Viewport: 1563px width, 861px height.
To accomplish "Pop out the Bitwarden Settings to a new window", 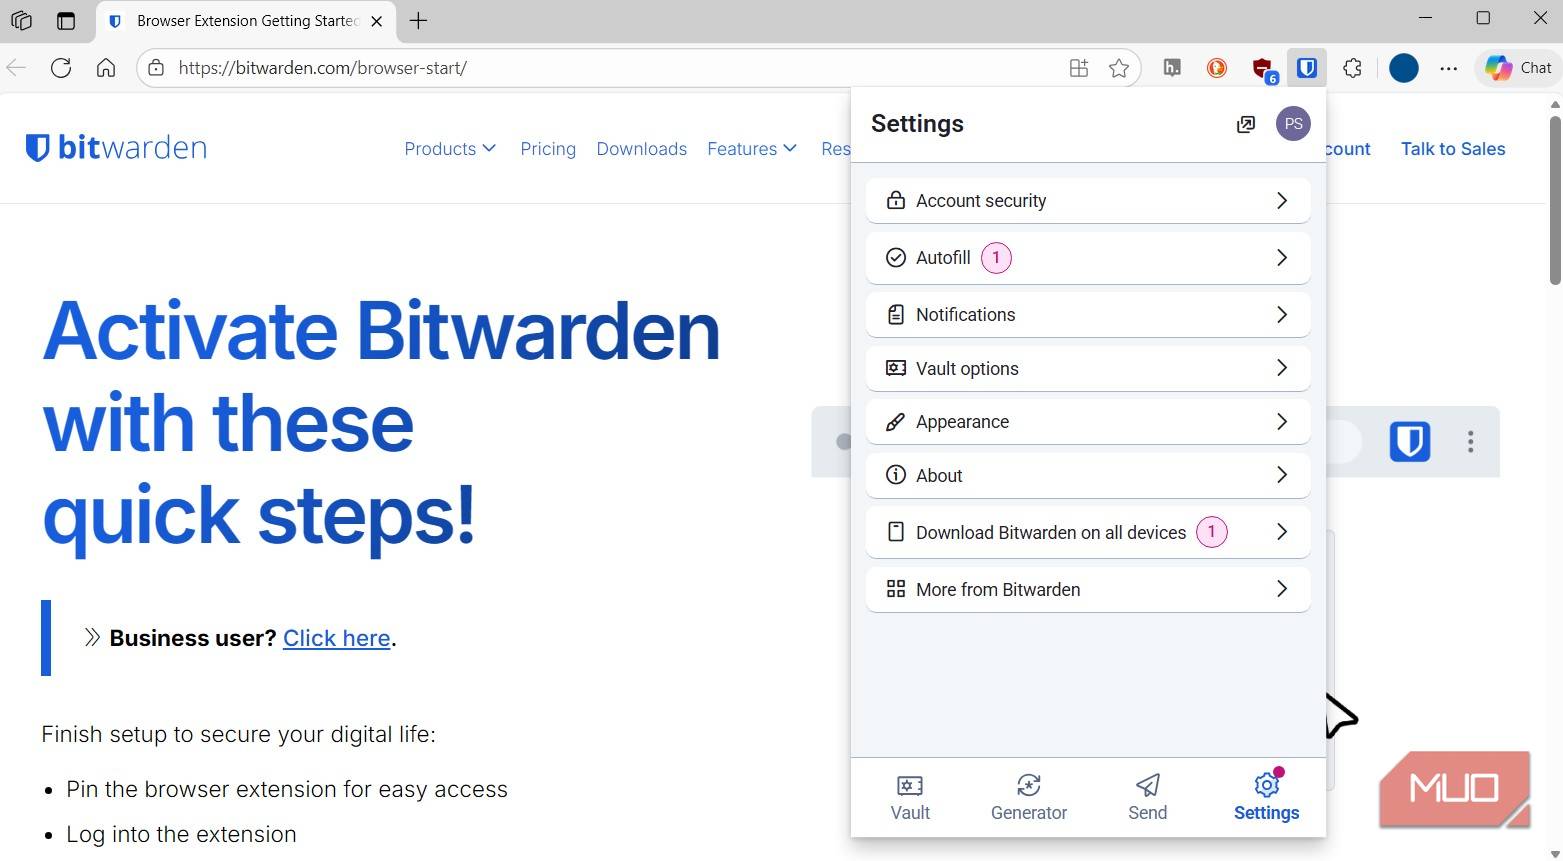I will 1246,124.
